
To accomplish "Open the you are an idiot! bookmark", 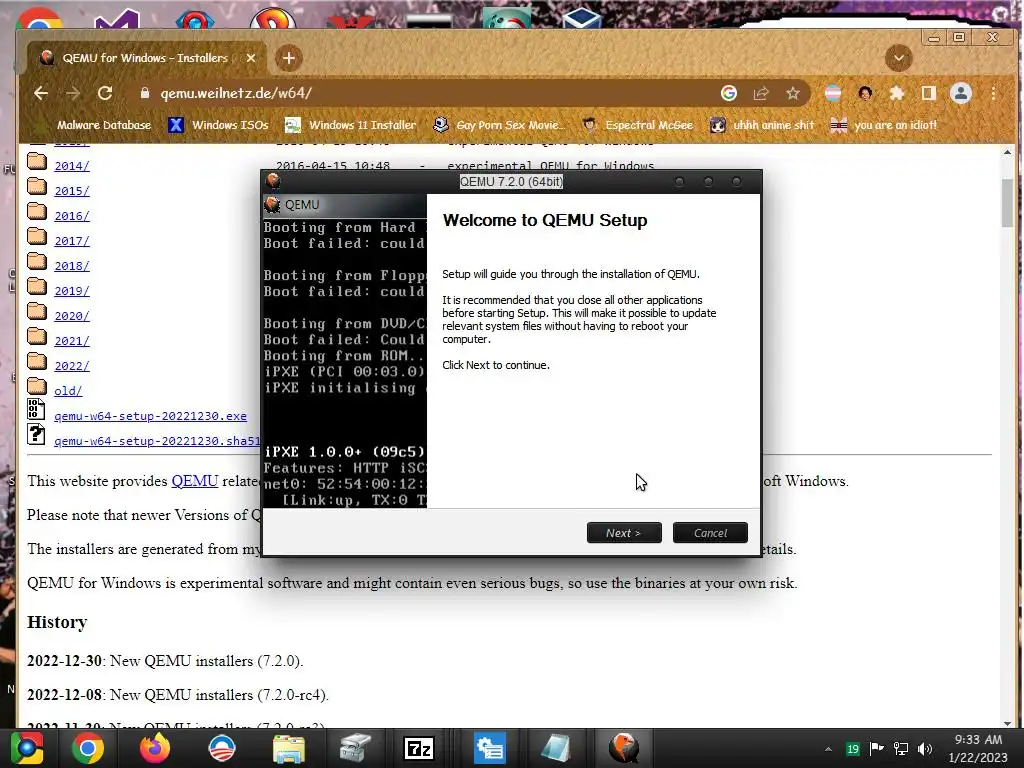I will pos(884,125).
